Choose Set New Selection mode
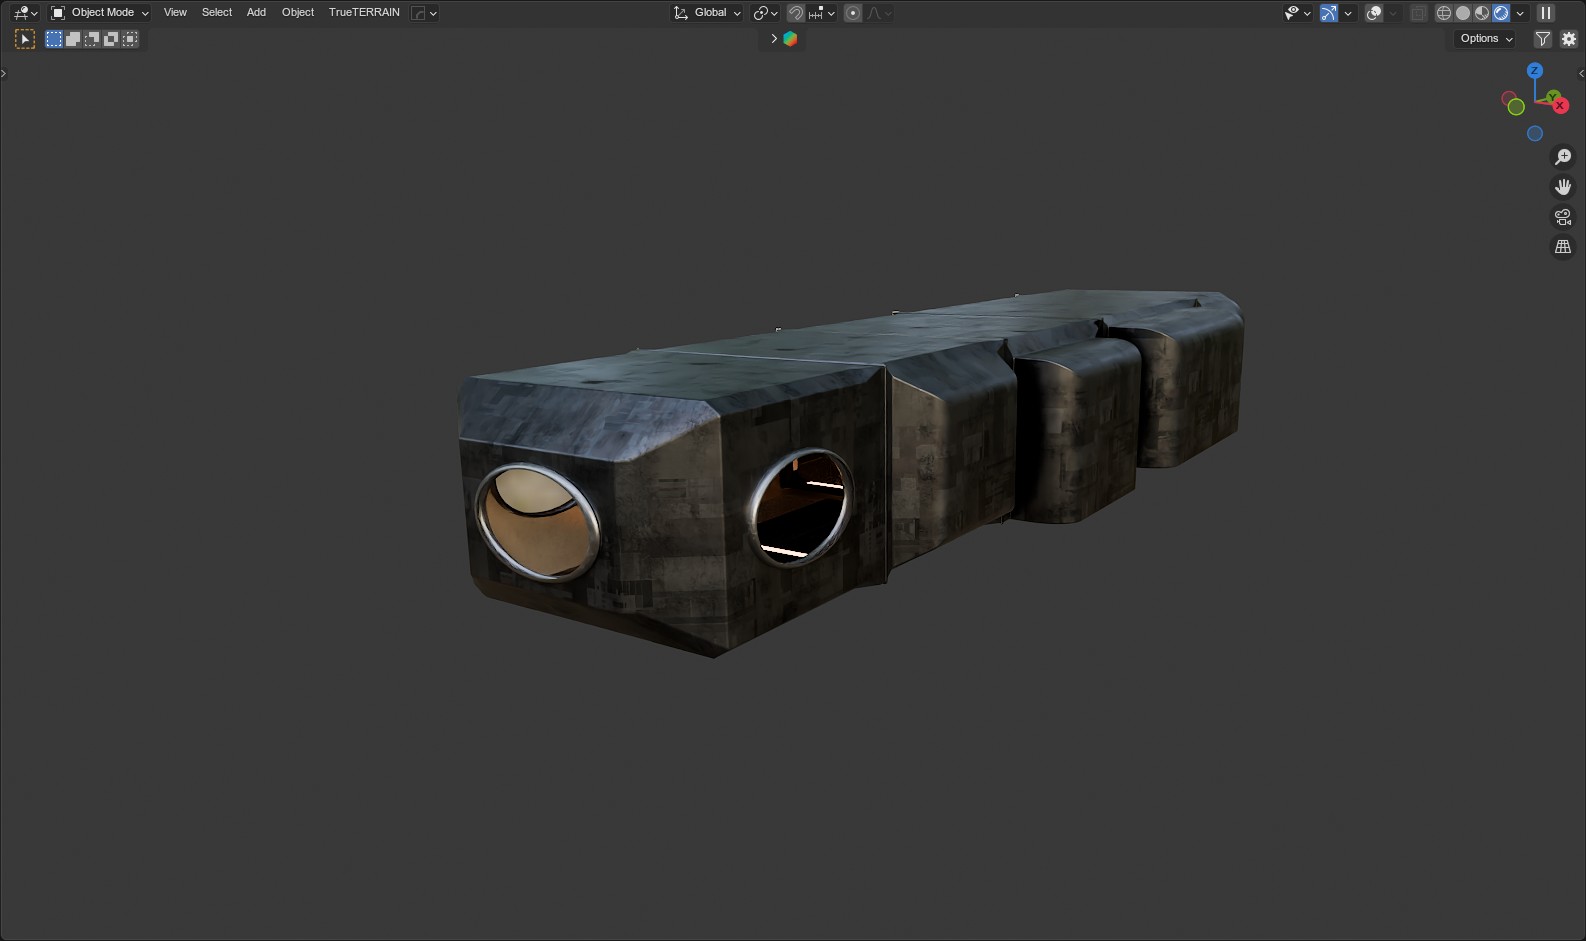This screenshot has height=941, width=1586. click(x=54, y=39)
